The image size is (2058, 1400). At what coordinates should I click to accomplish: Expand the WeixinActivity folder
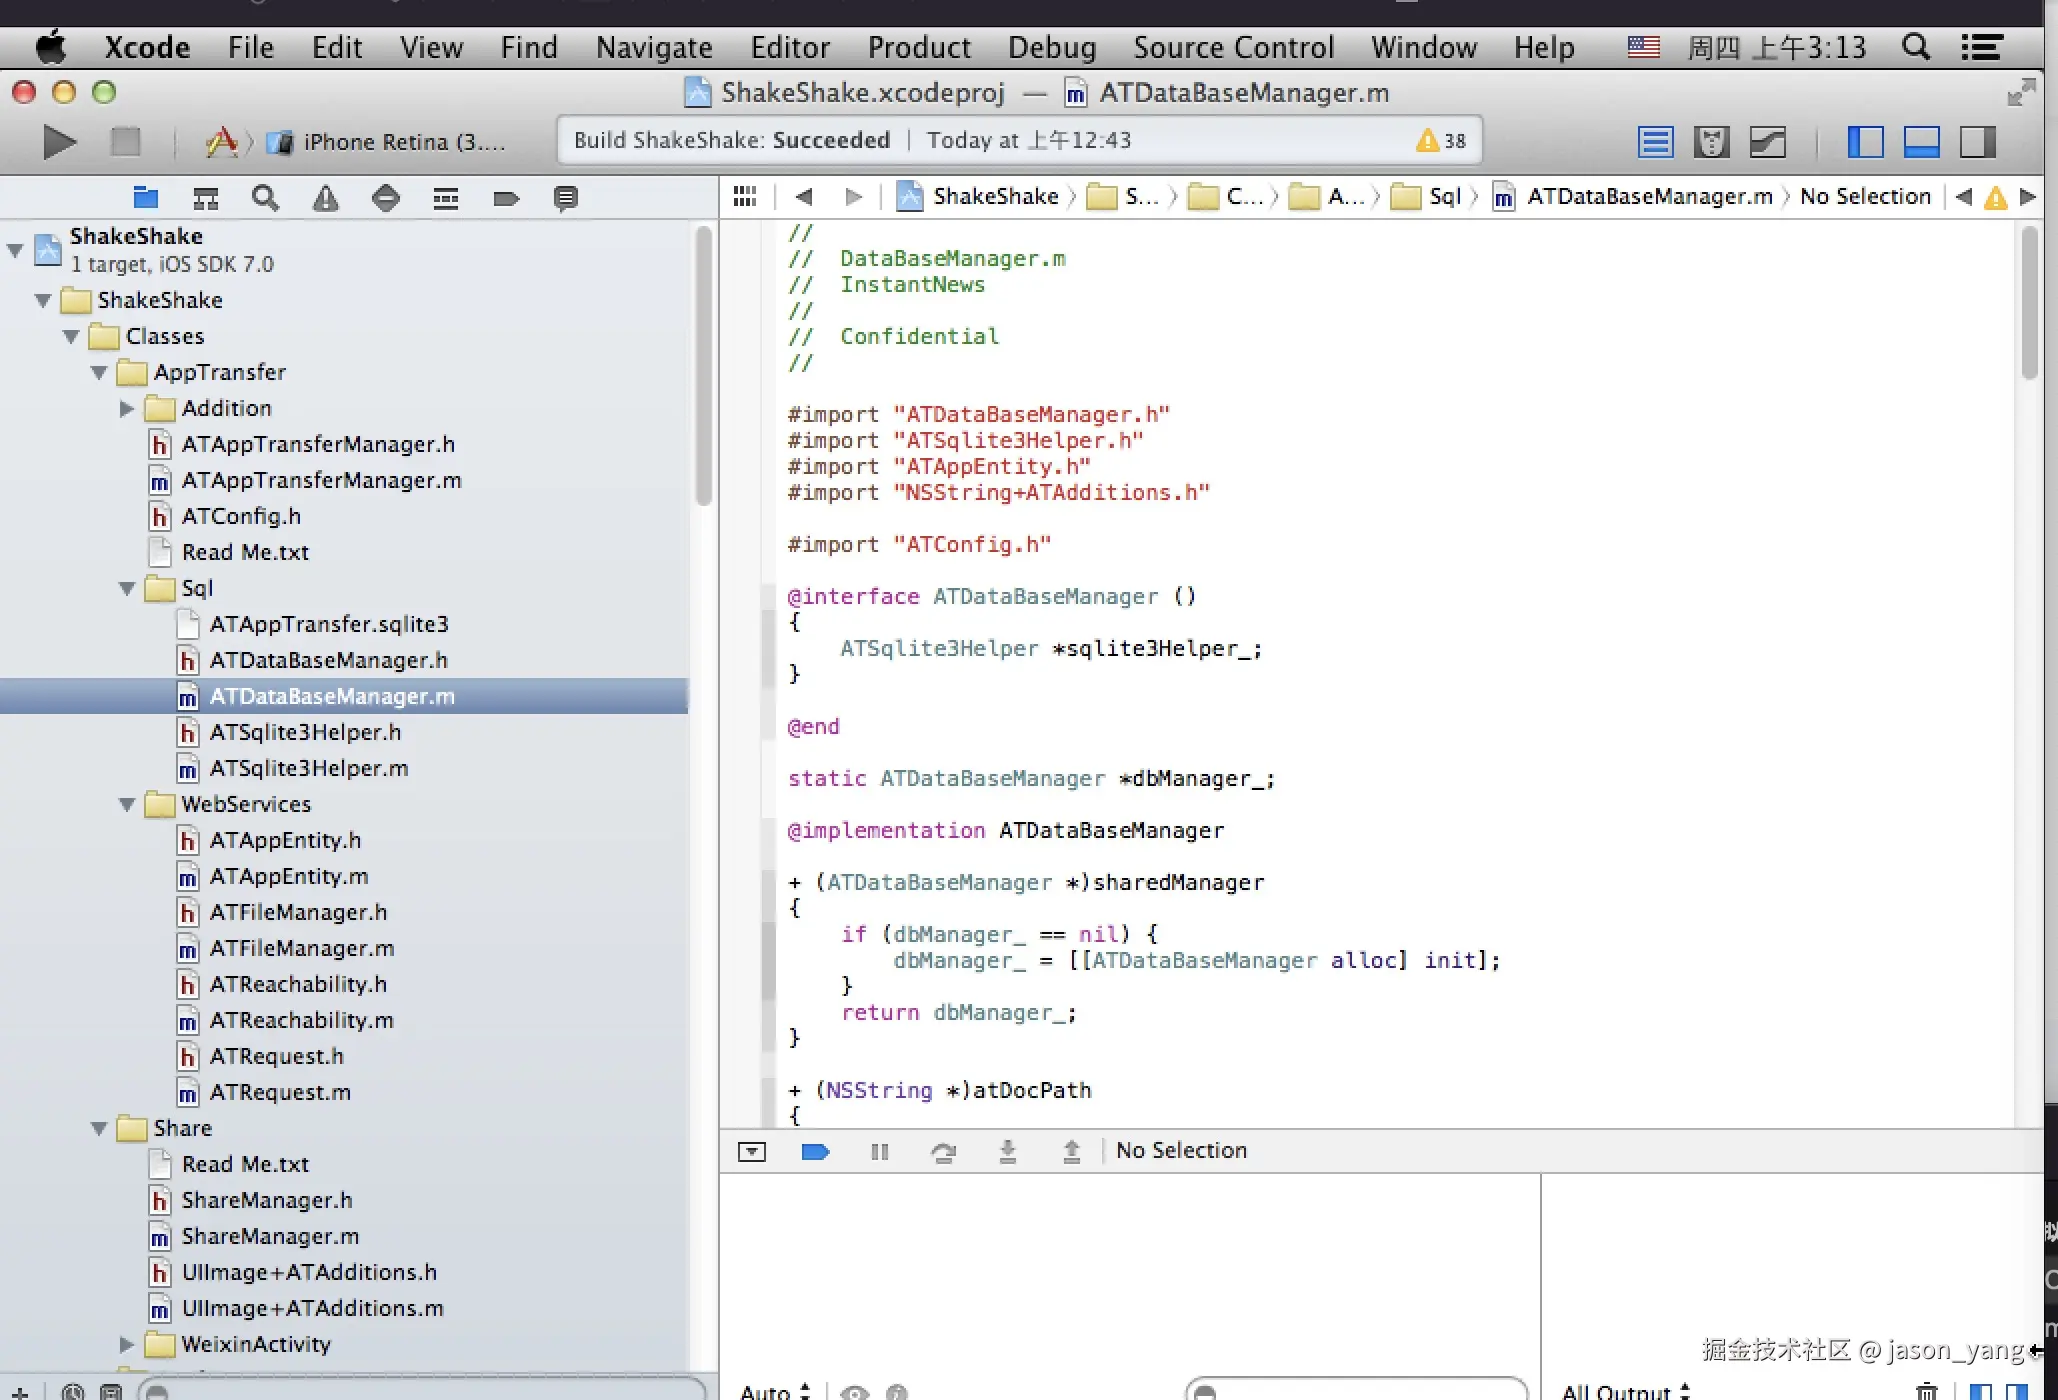click(127, 1344)
